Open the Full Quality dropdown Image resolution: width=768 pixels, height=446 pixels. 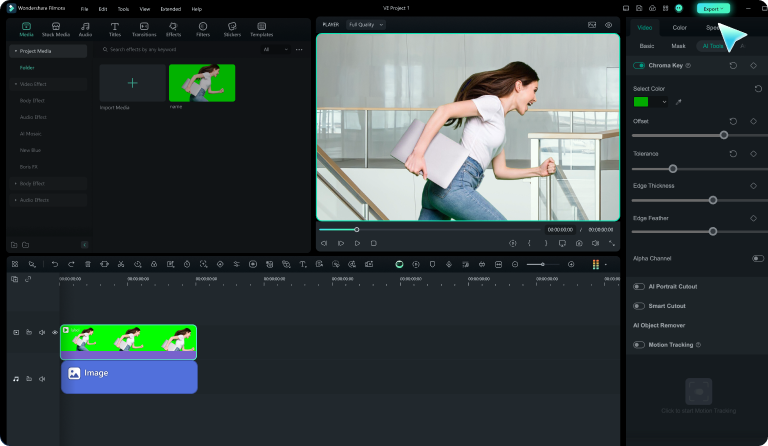coord(366,23)
